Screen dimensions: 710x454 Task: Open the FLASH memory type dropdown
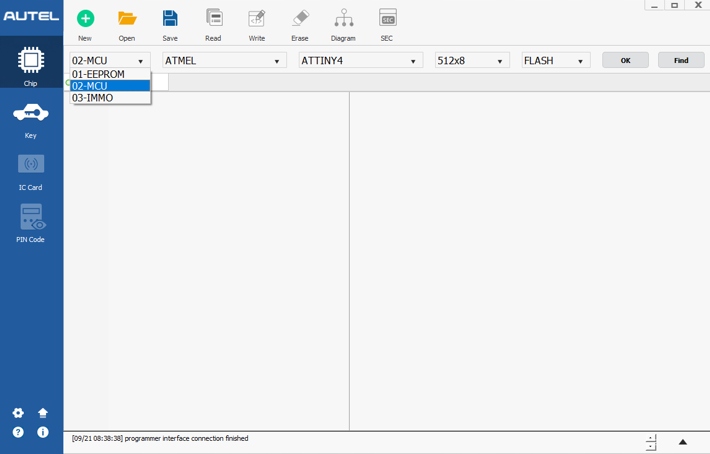click(x=555, y=61)
